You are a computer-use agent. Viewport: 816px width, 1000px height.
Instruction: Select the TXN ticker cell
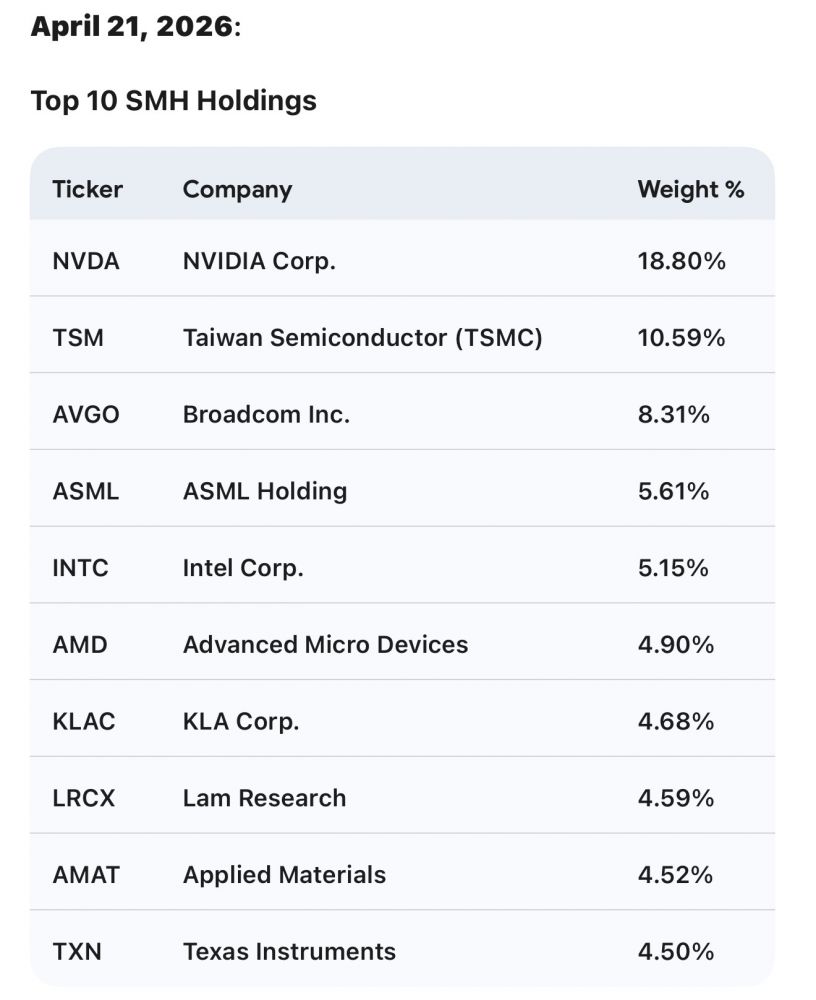76,951
